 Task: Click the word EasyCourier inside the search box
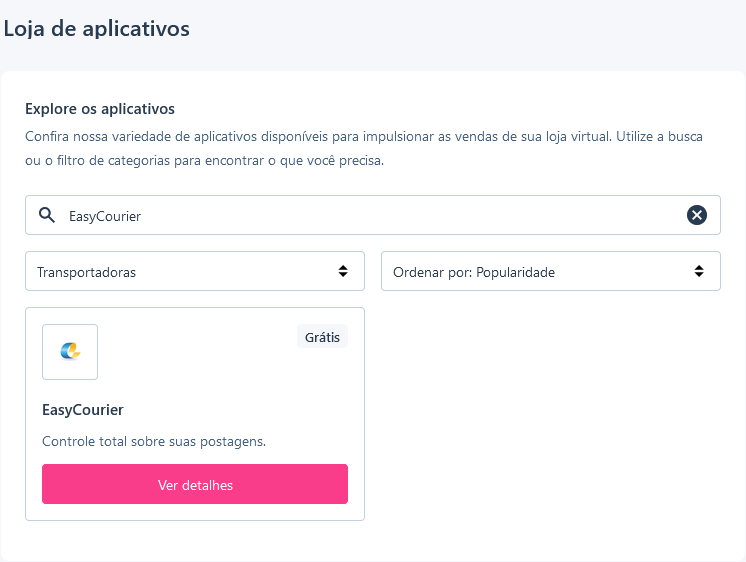point(105,217)
